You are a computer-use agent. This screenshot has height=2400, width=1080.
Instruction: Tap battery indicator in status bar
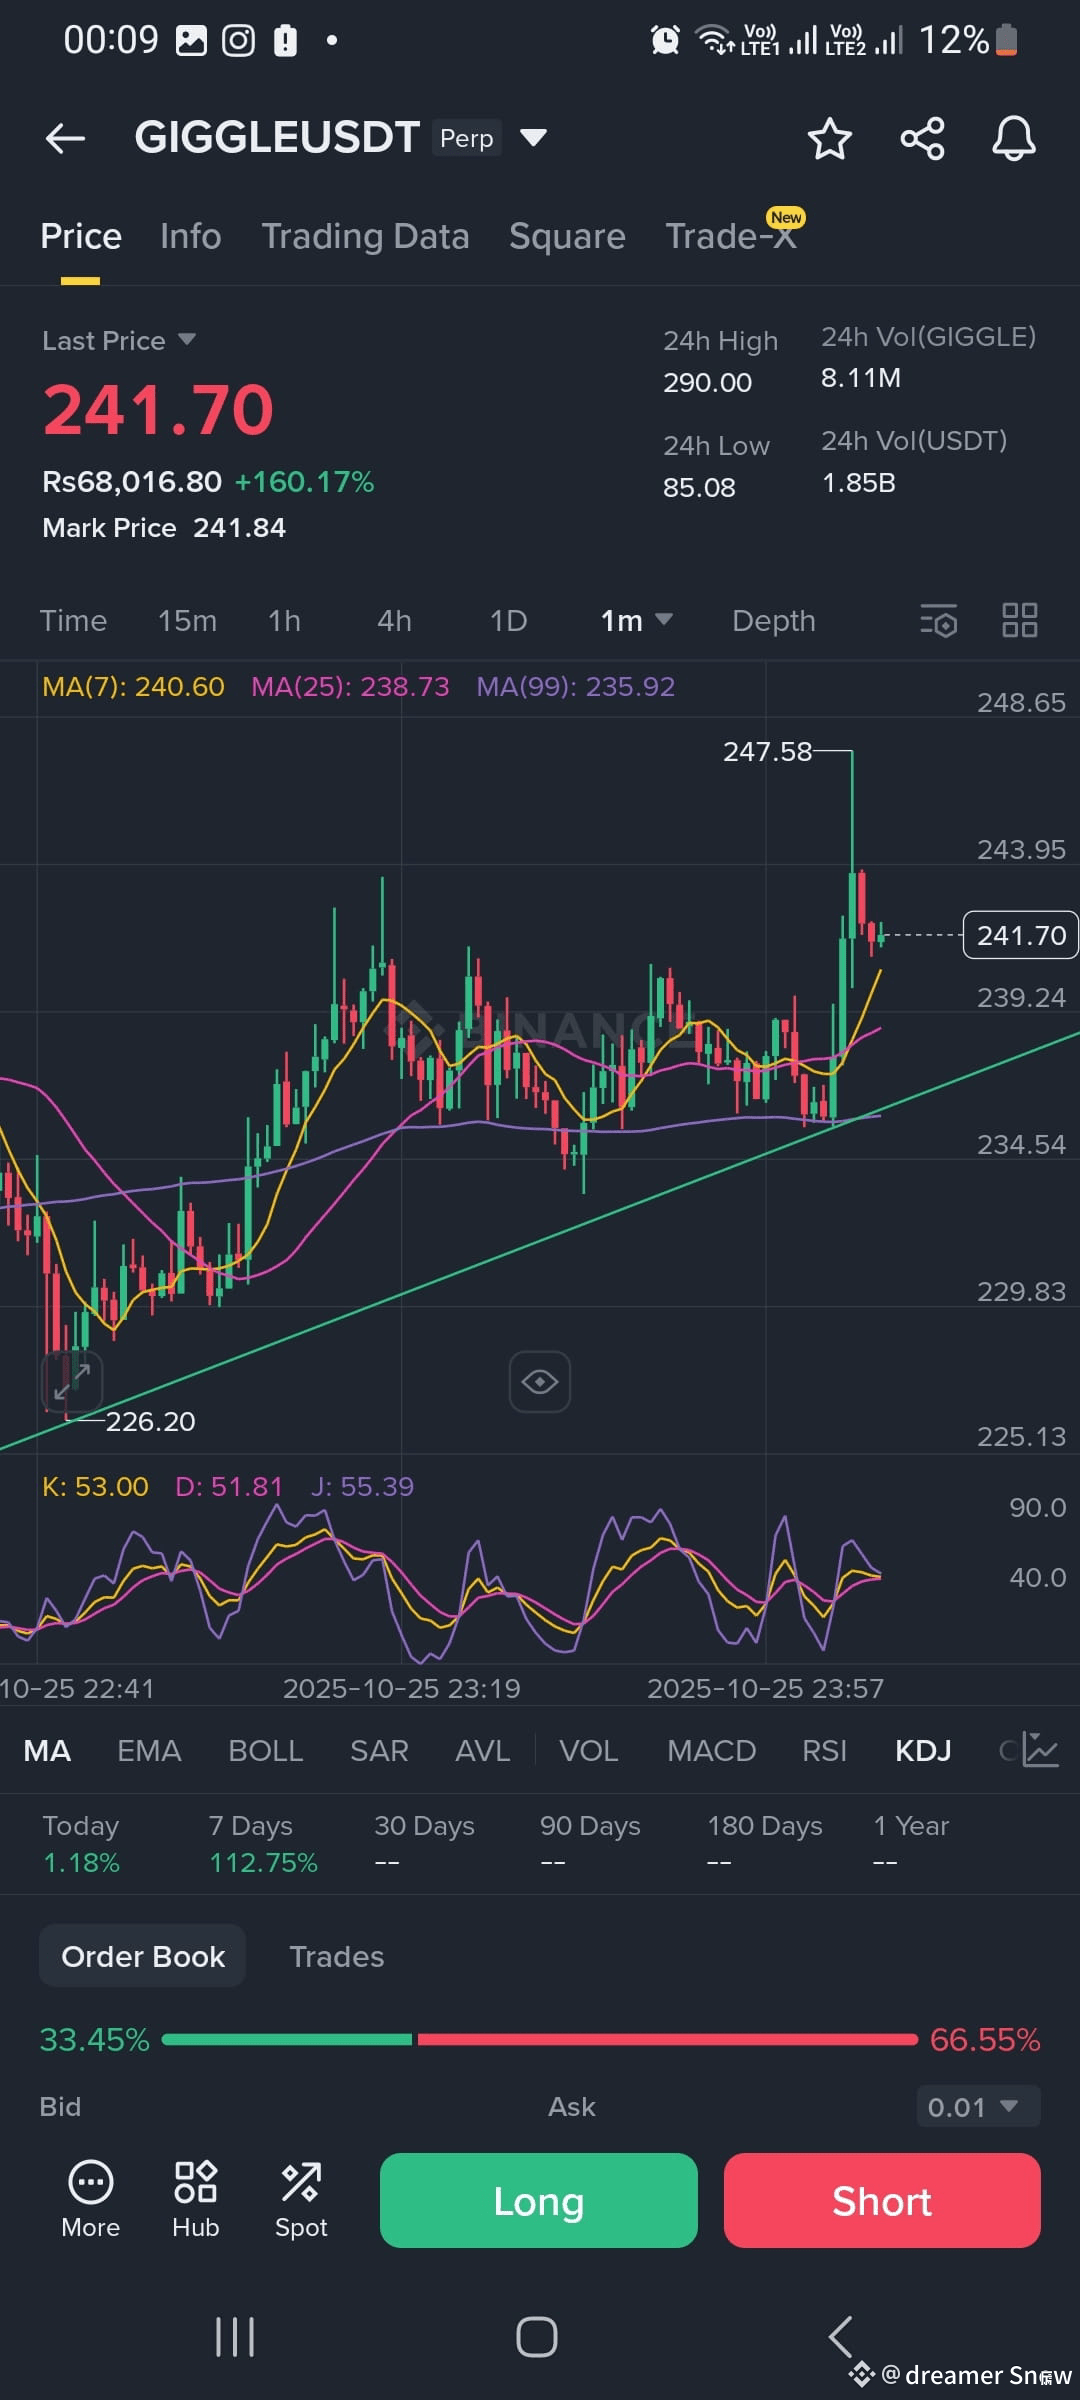point(1007,40)
